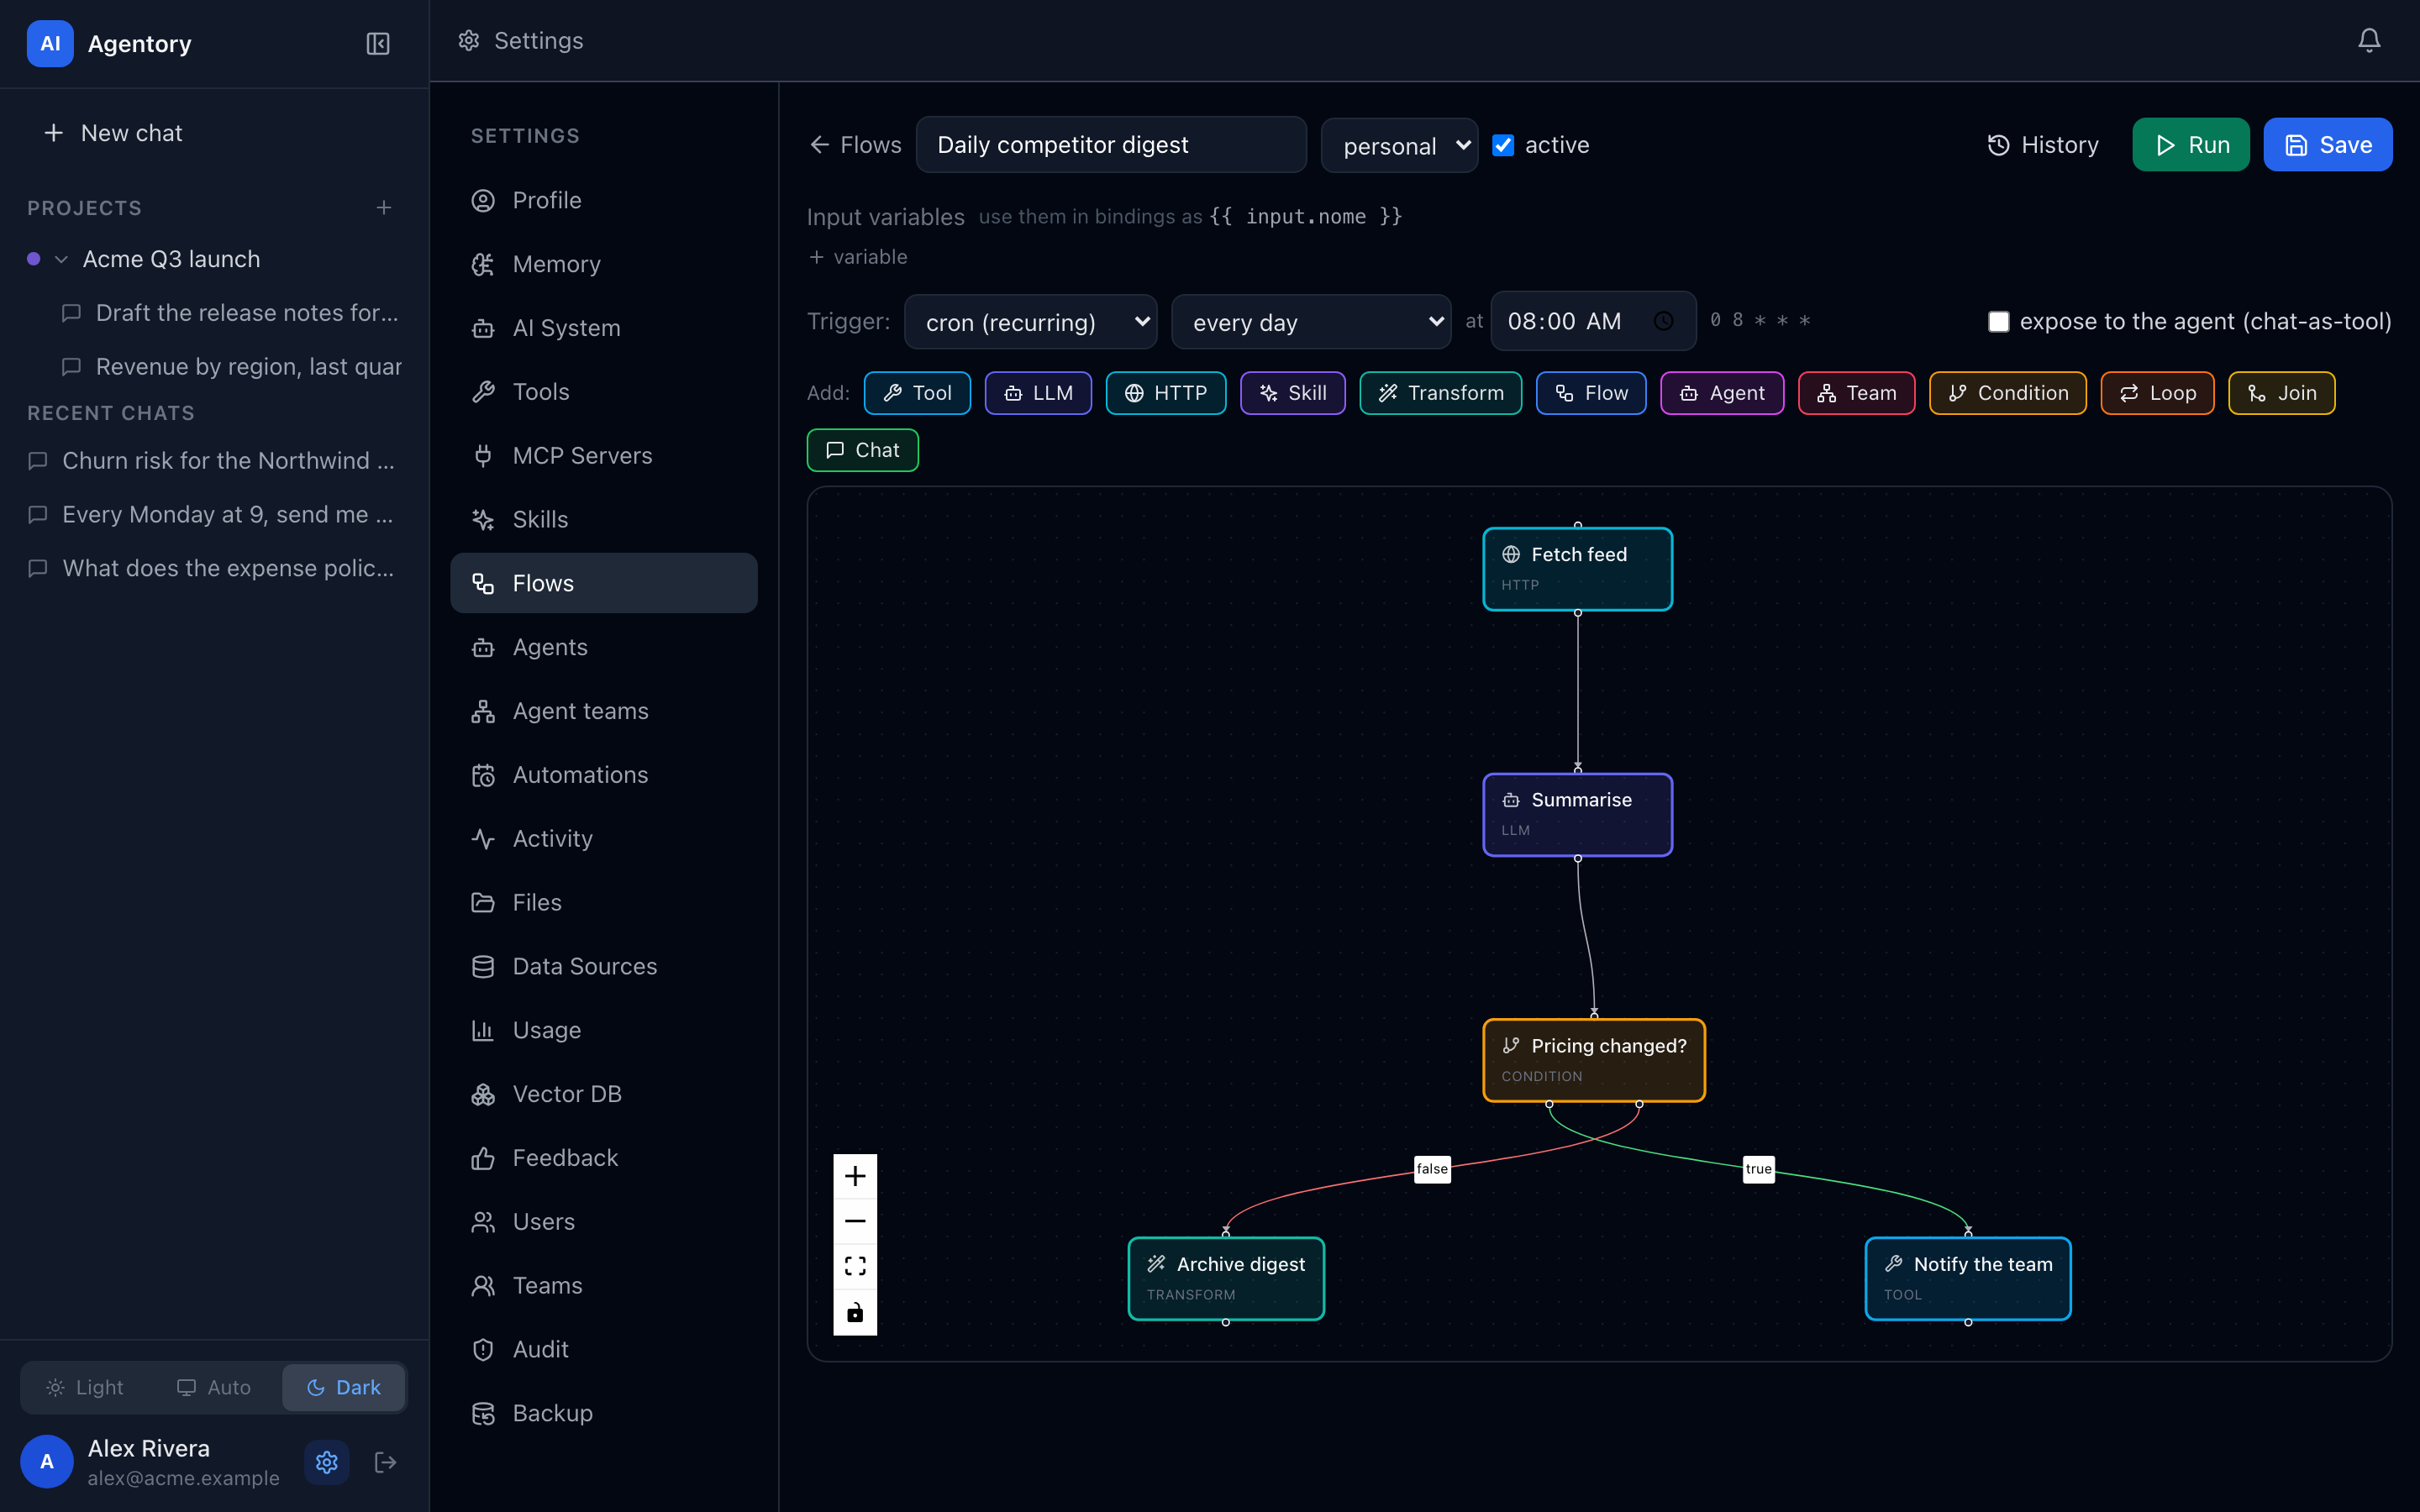The width and height of the screenshot is (2420, 1512).
Task: Switch theme to Auto
Action: pyautogui.click(x=214, y=1387)
